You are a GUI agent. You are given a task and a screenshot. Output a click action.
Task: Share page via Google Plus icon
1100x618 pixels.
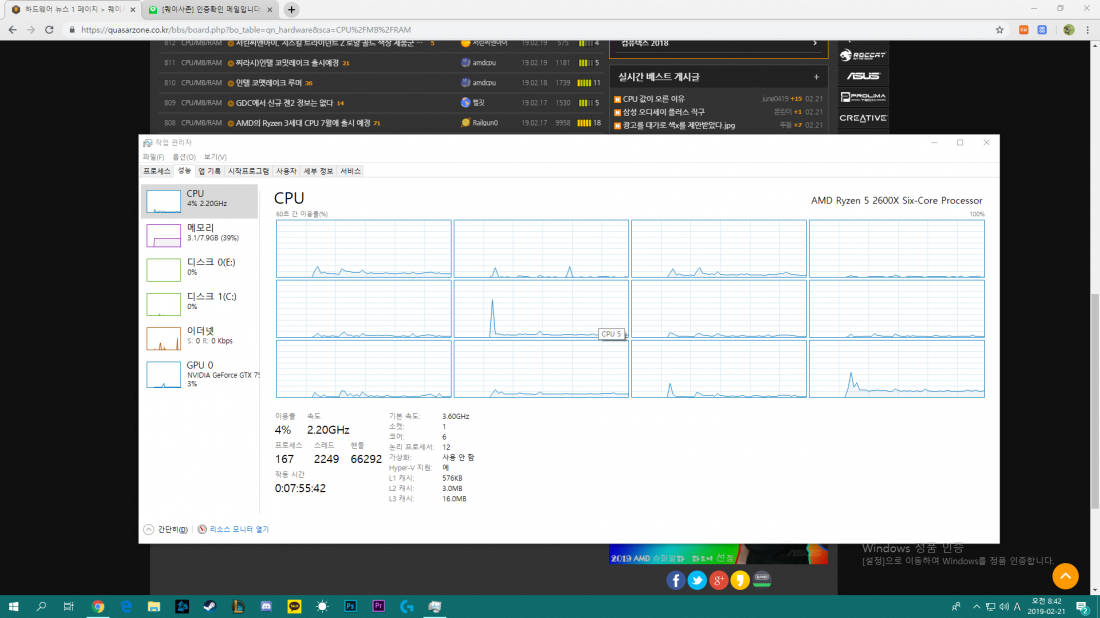tap(718, 580)
